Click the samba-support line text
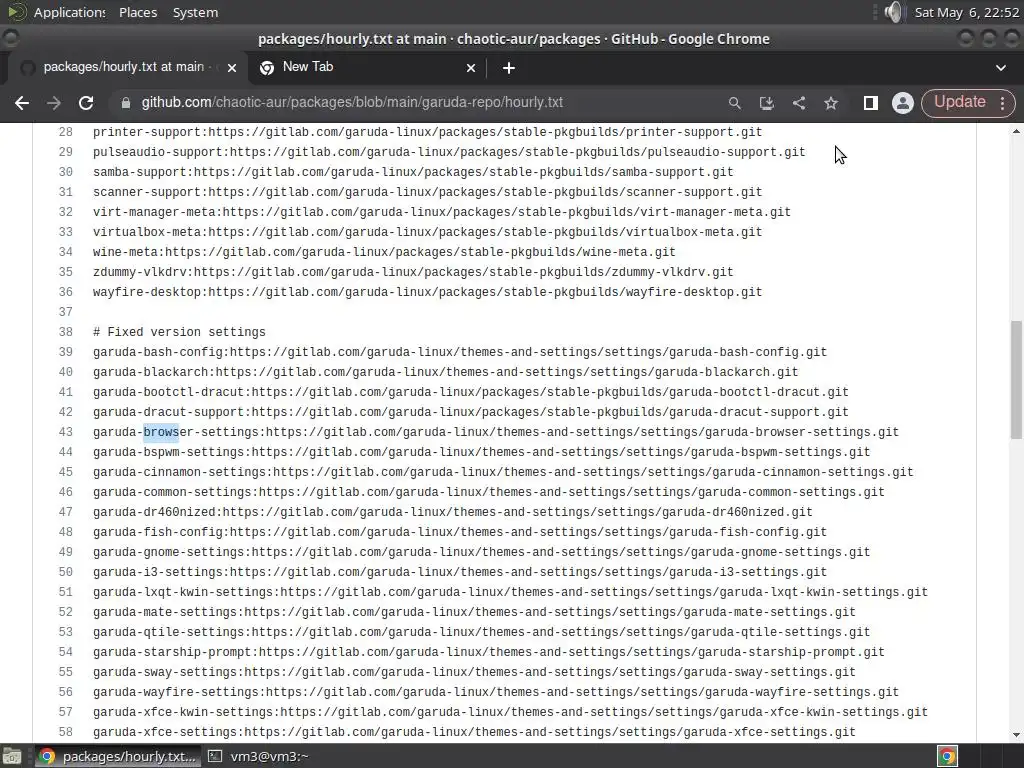1024x768 pixels. (x=413, y=172)
